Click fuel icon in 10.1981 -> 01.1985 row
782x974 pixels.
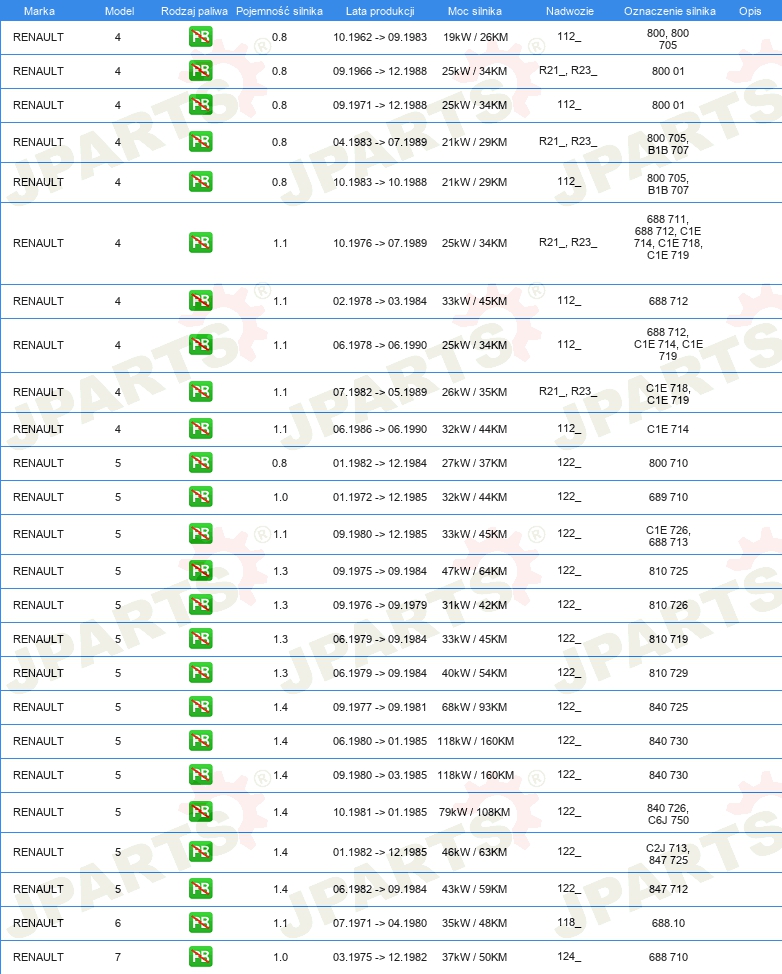tap(201, 812)
